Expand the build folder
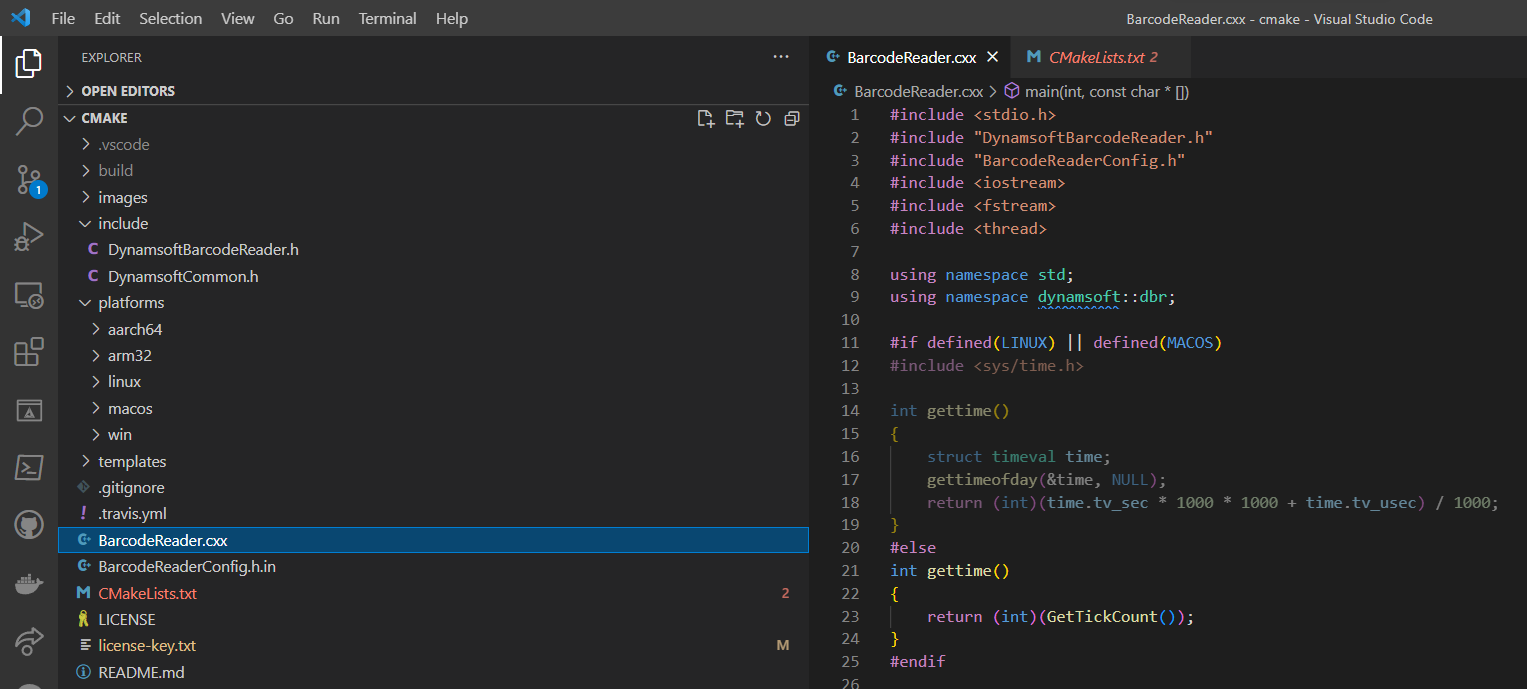The image size is (1527, 689). (115, 171)
